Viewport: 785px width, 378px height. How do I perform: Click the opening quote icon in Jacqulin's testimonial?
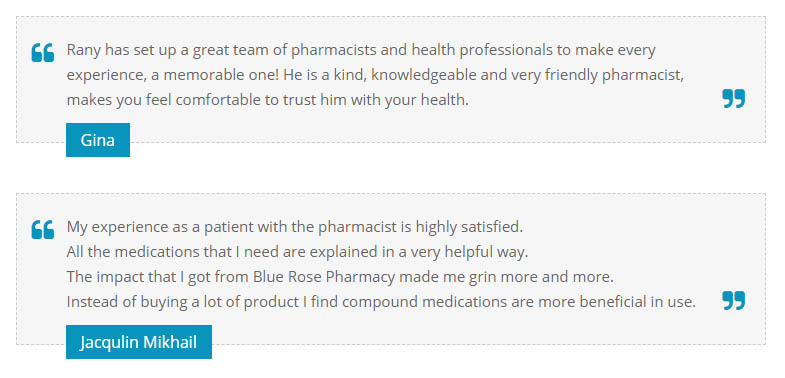43,229
